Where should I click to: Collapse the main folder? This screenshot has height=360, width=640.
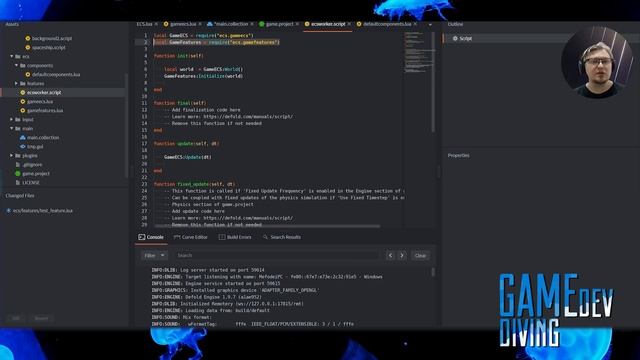(x=12, y=129)
